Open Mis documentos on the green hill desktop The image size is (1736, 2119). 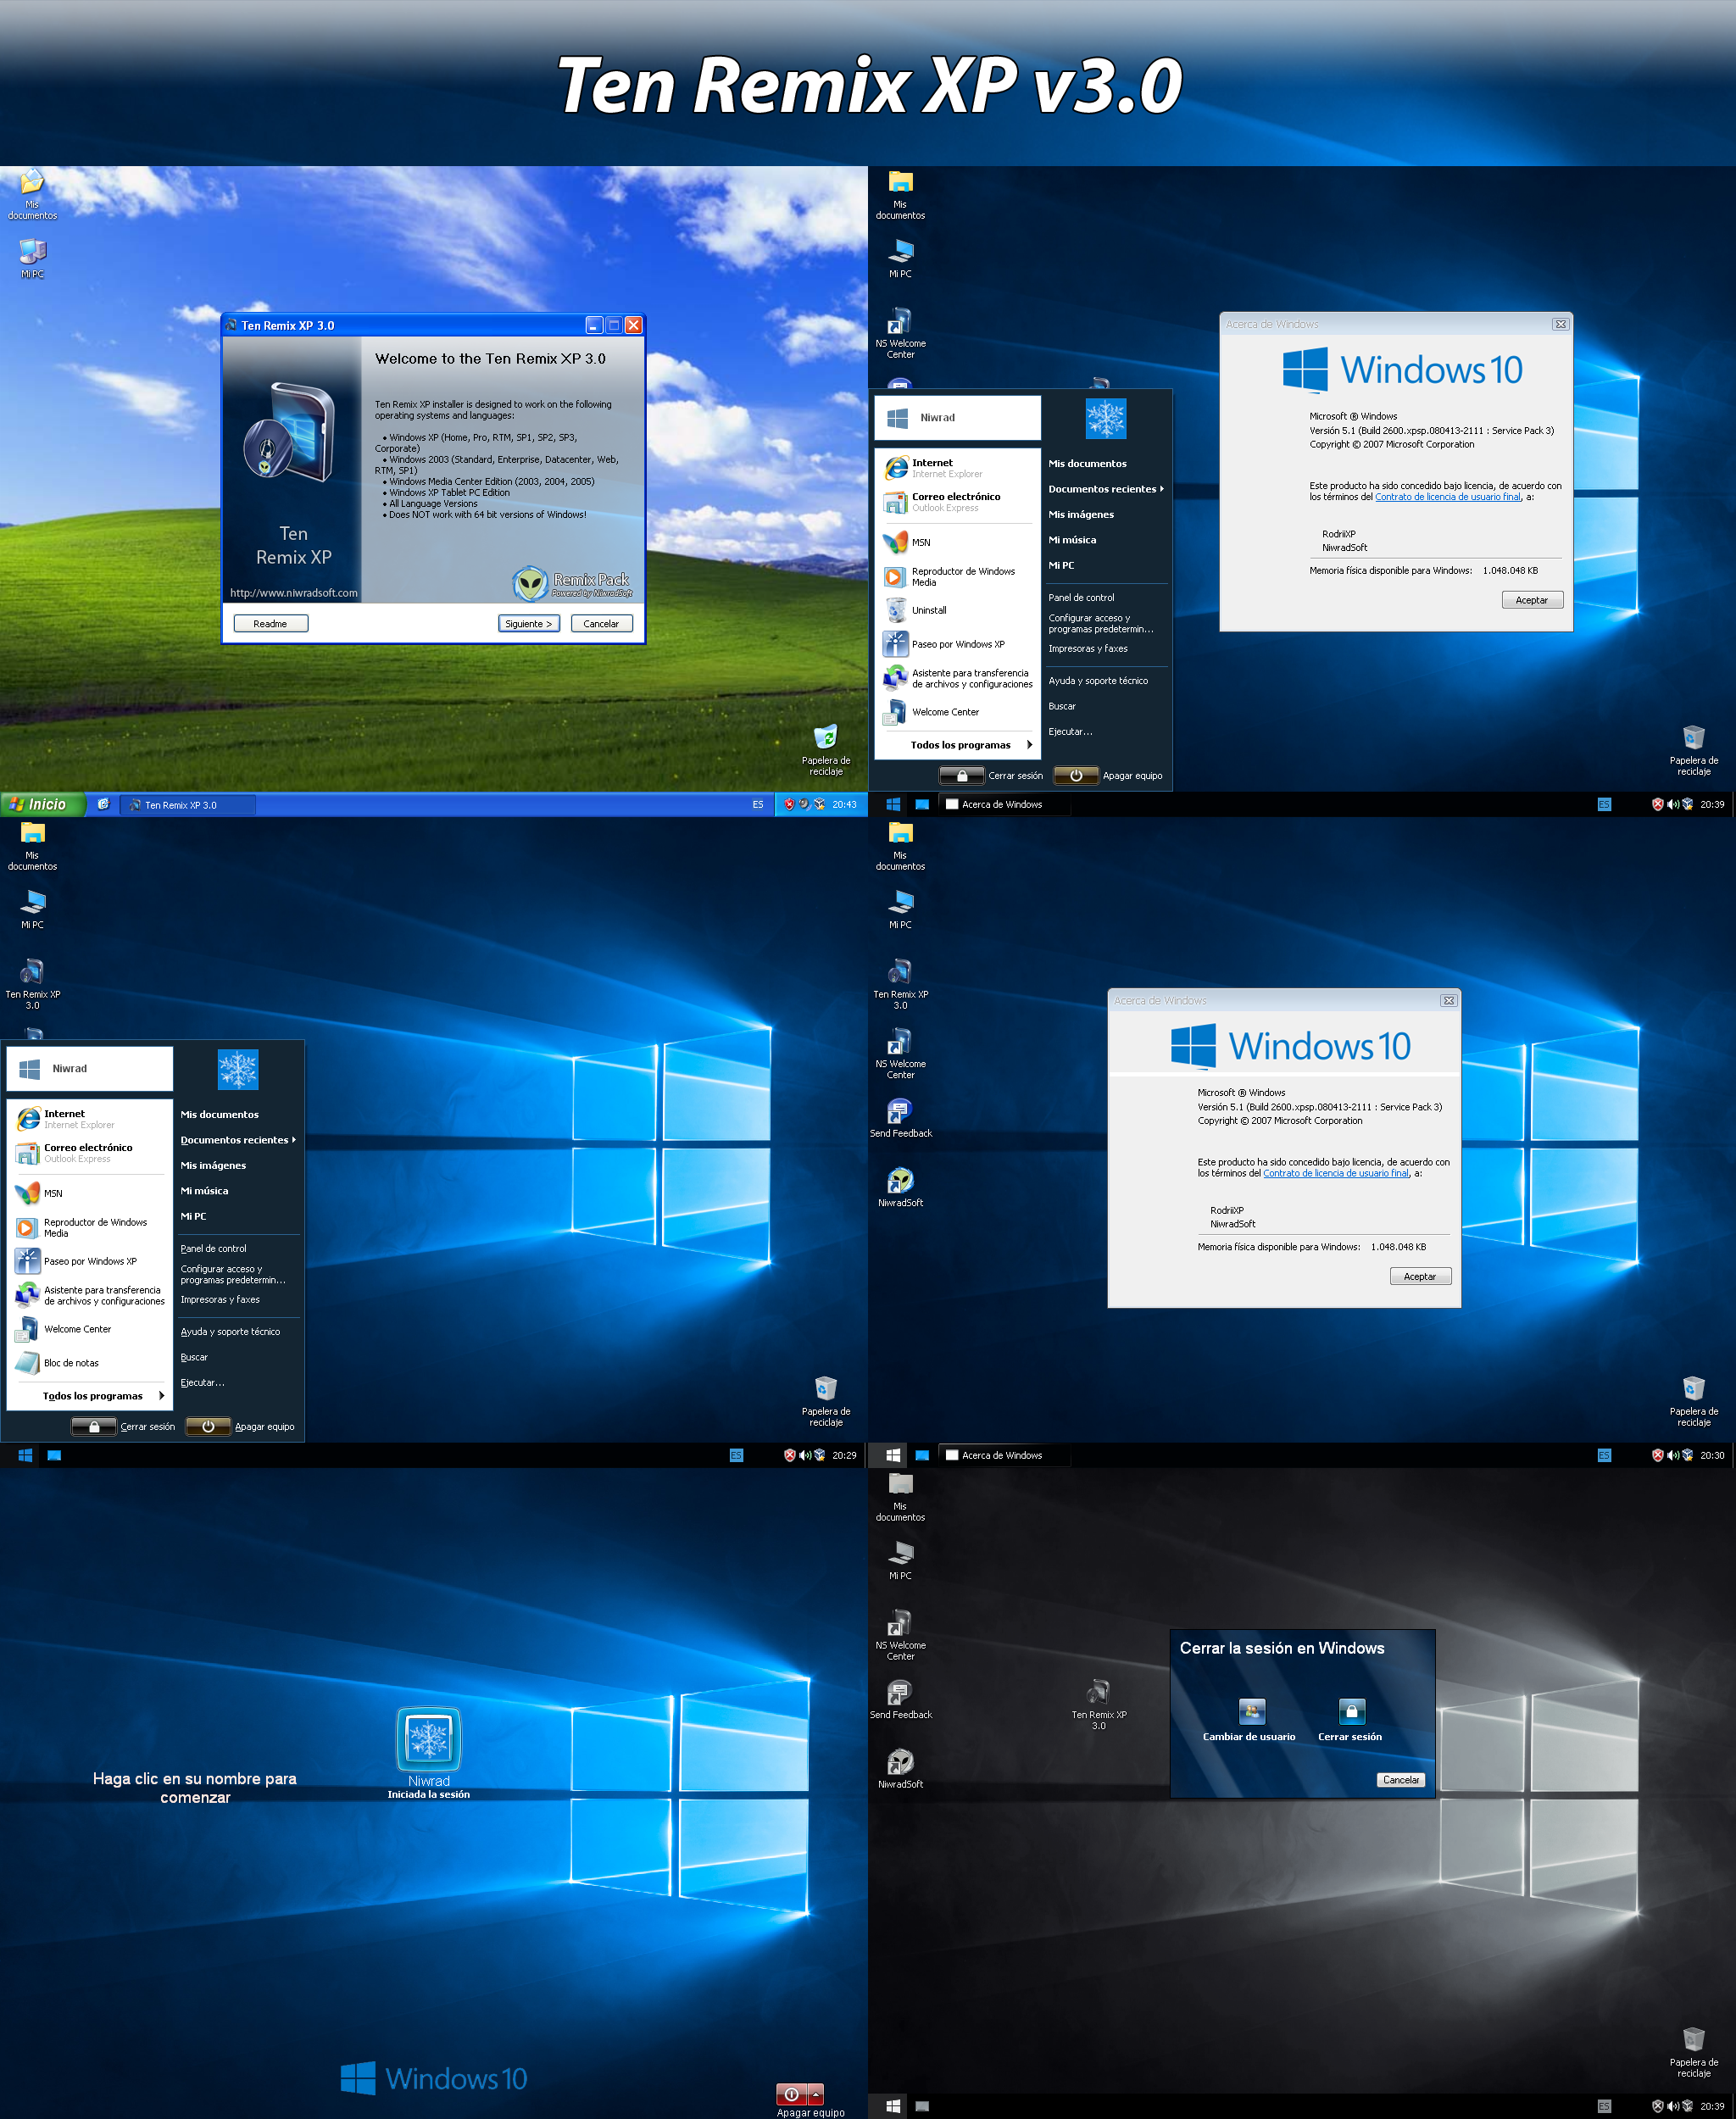[x=32, y=195]
